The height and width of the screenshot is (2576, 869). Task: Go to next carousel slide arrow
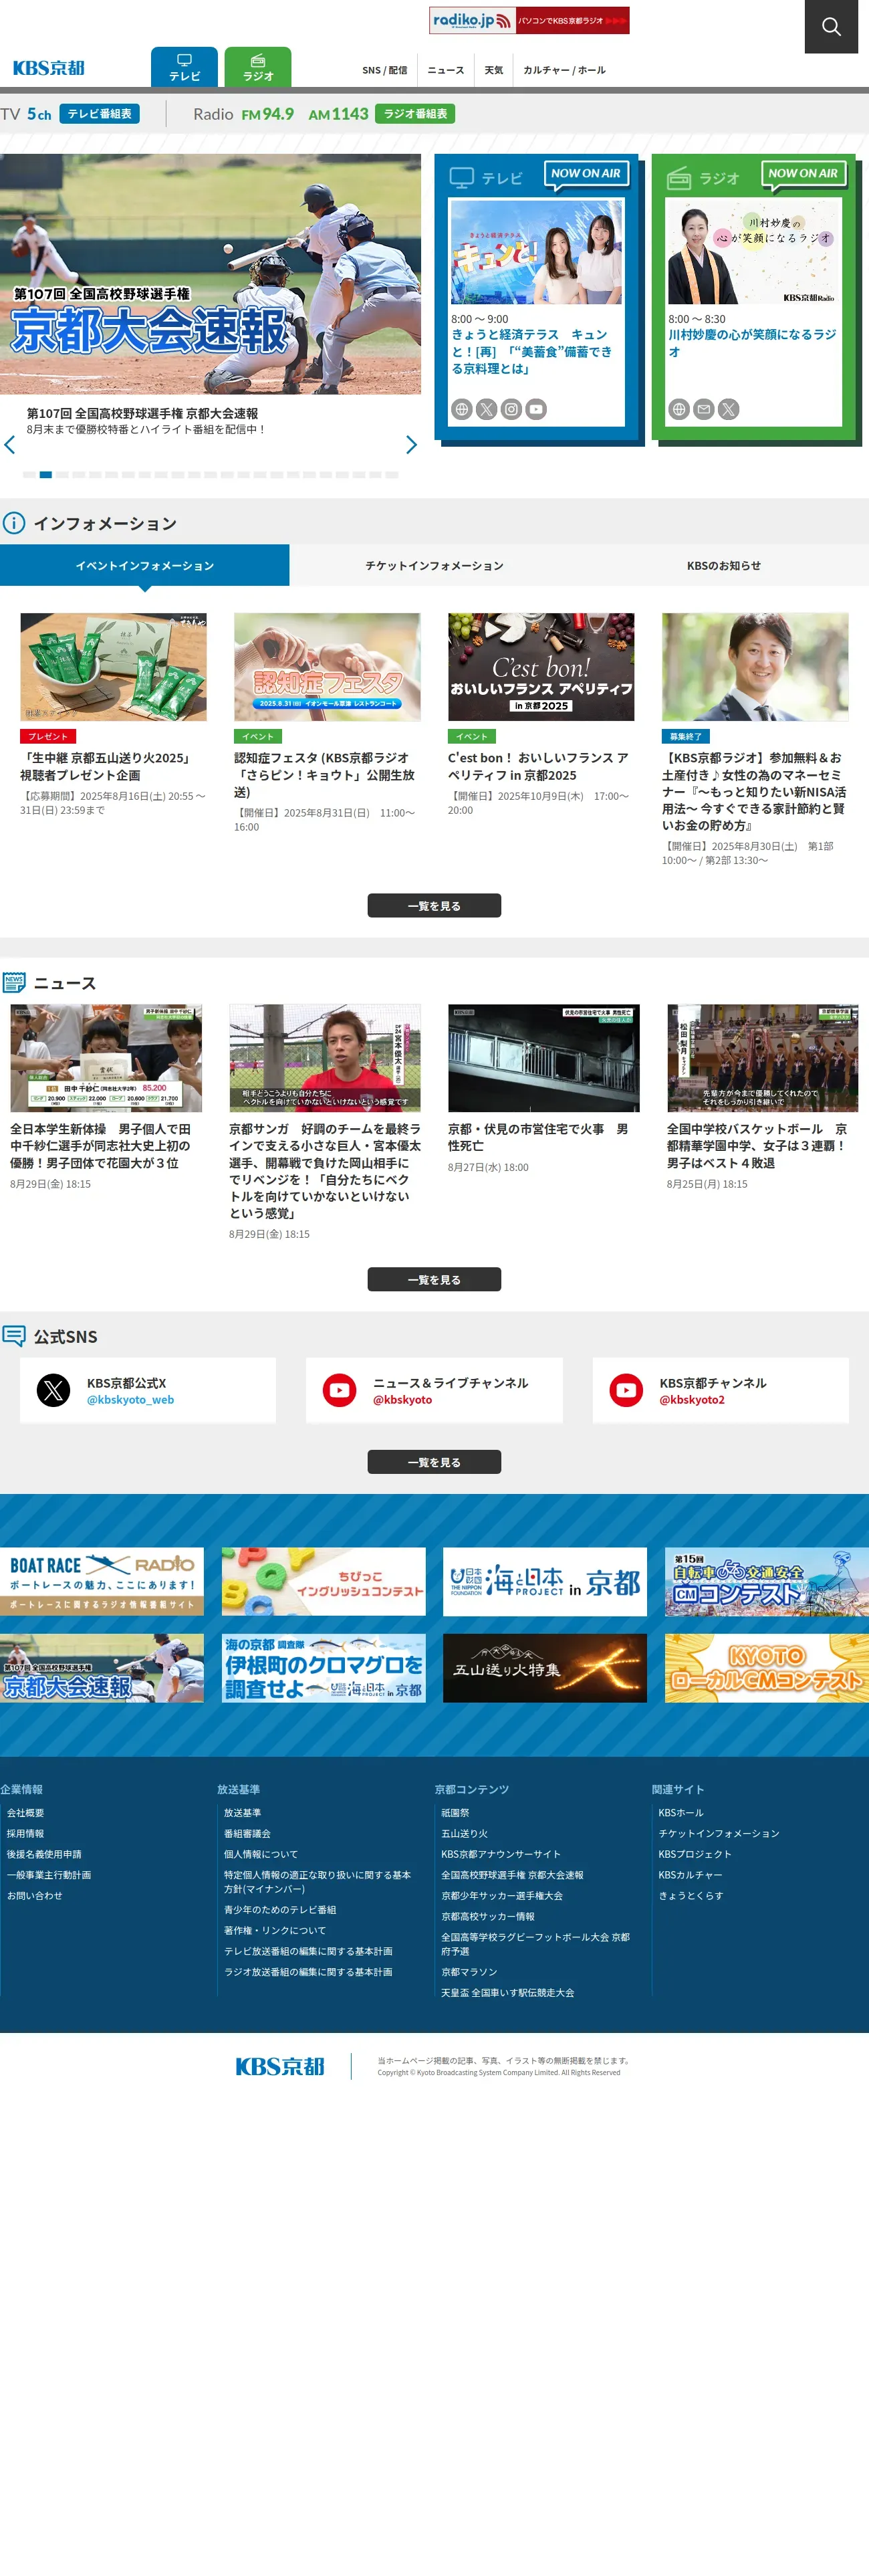point(411,445)
